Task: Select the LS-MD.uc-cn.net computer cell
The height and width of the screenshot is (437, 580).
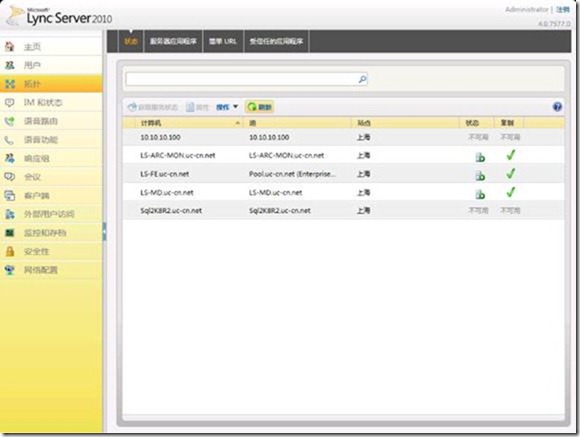Action: click(x=166, y=192)
